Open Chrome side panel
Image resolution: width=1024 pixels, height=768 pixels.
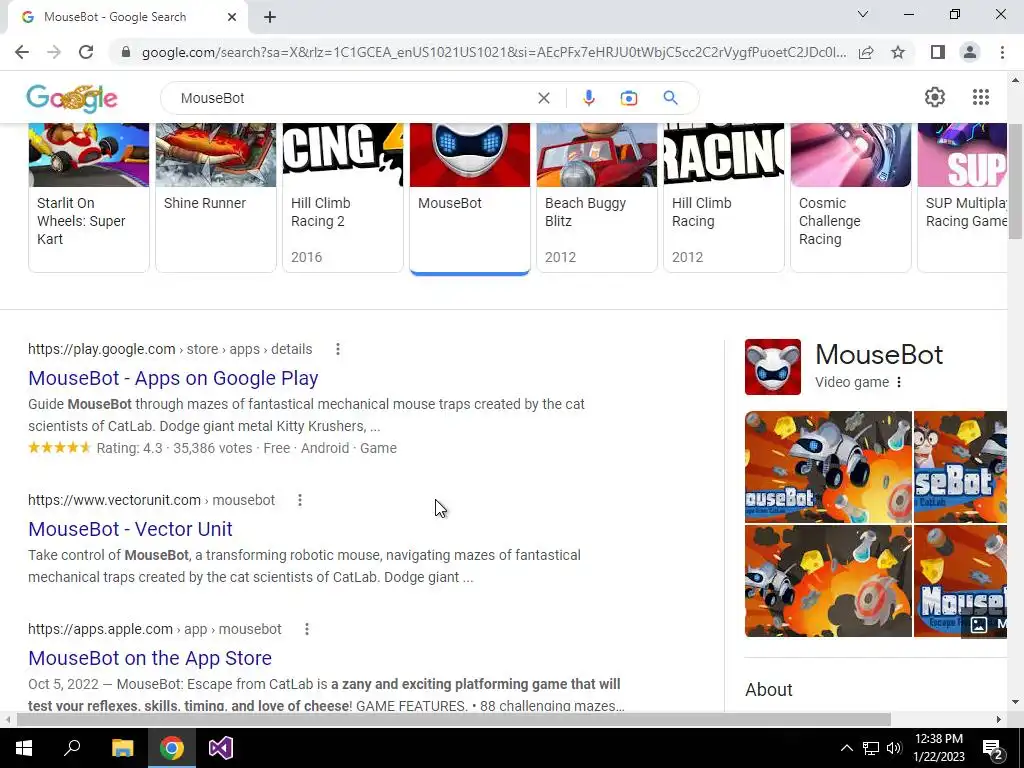click(x=938, y=52)
